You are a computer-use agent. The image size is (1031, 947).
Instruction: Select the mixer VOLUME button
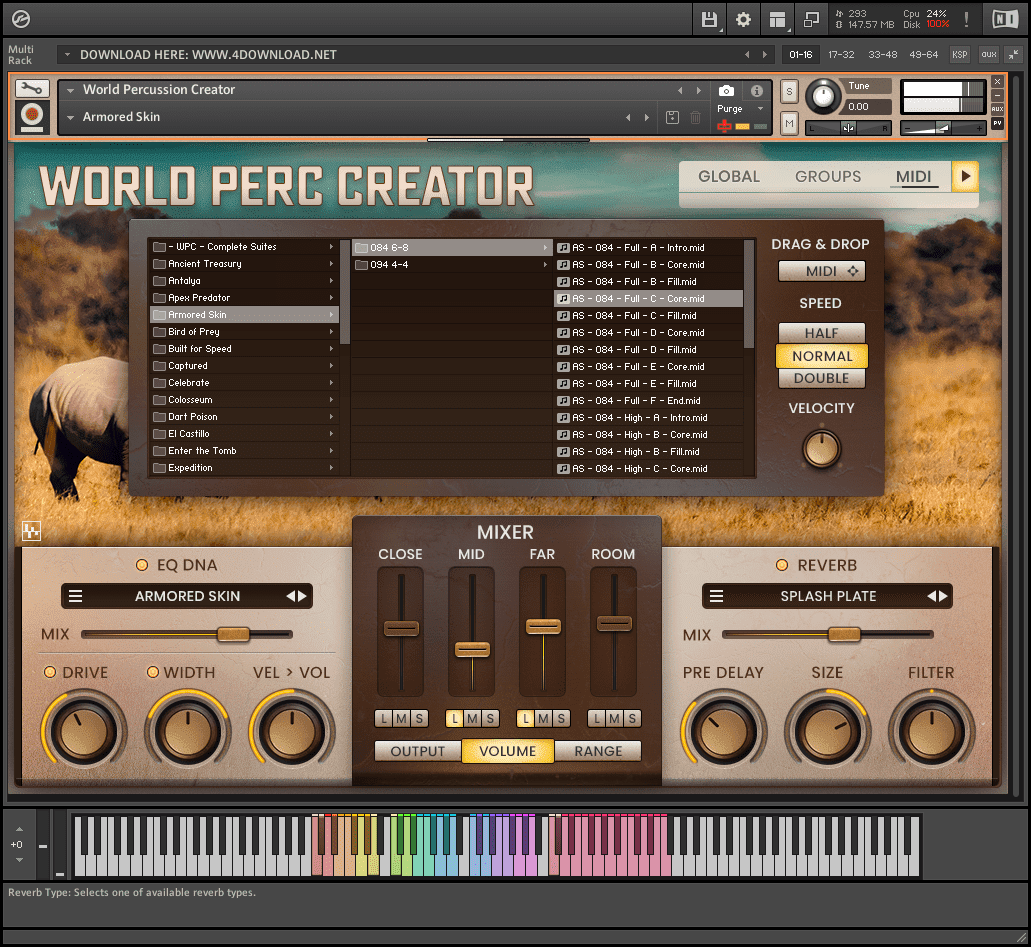(x=508, y=751)
